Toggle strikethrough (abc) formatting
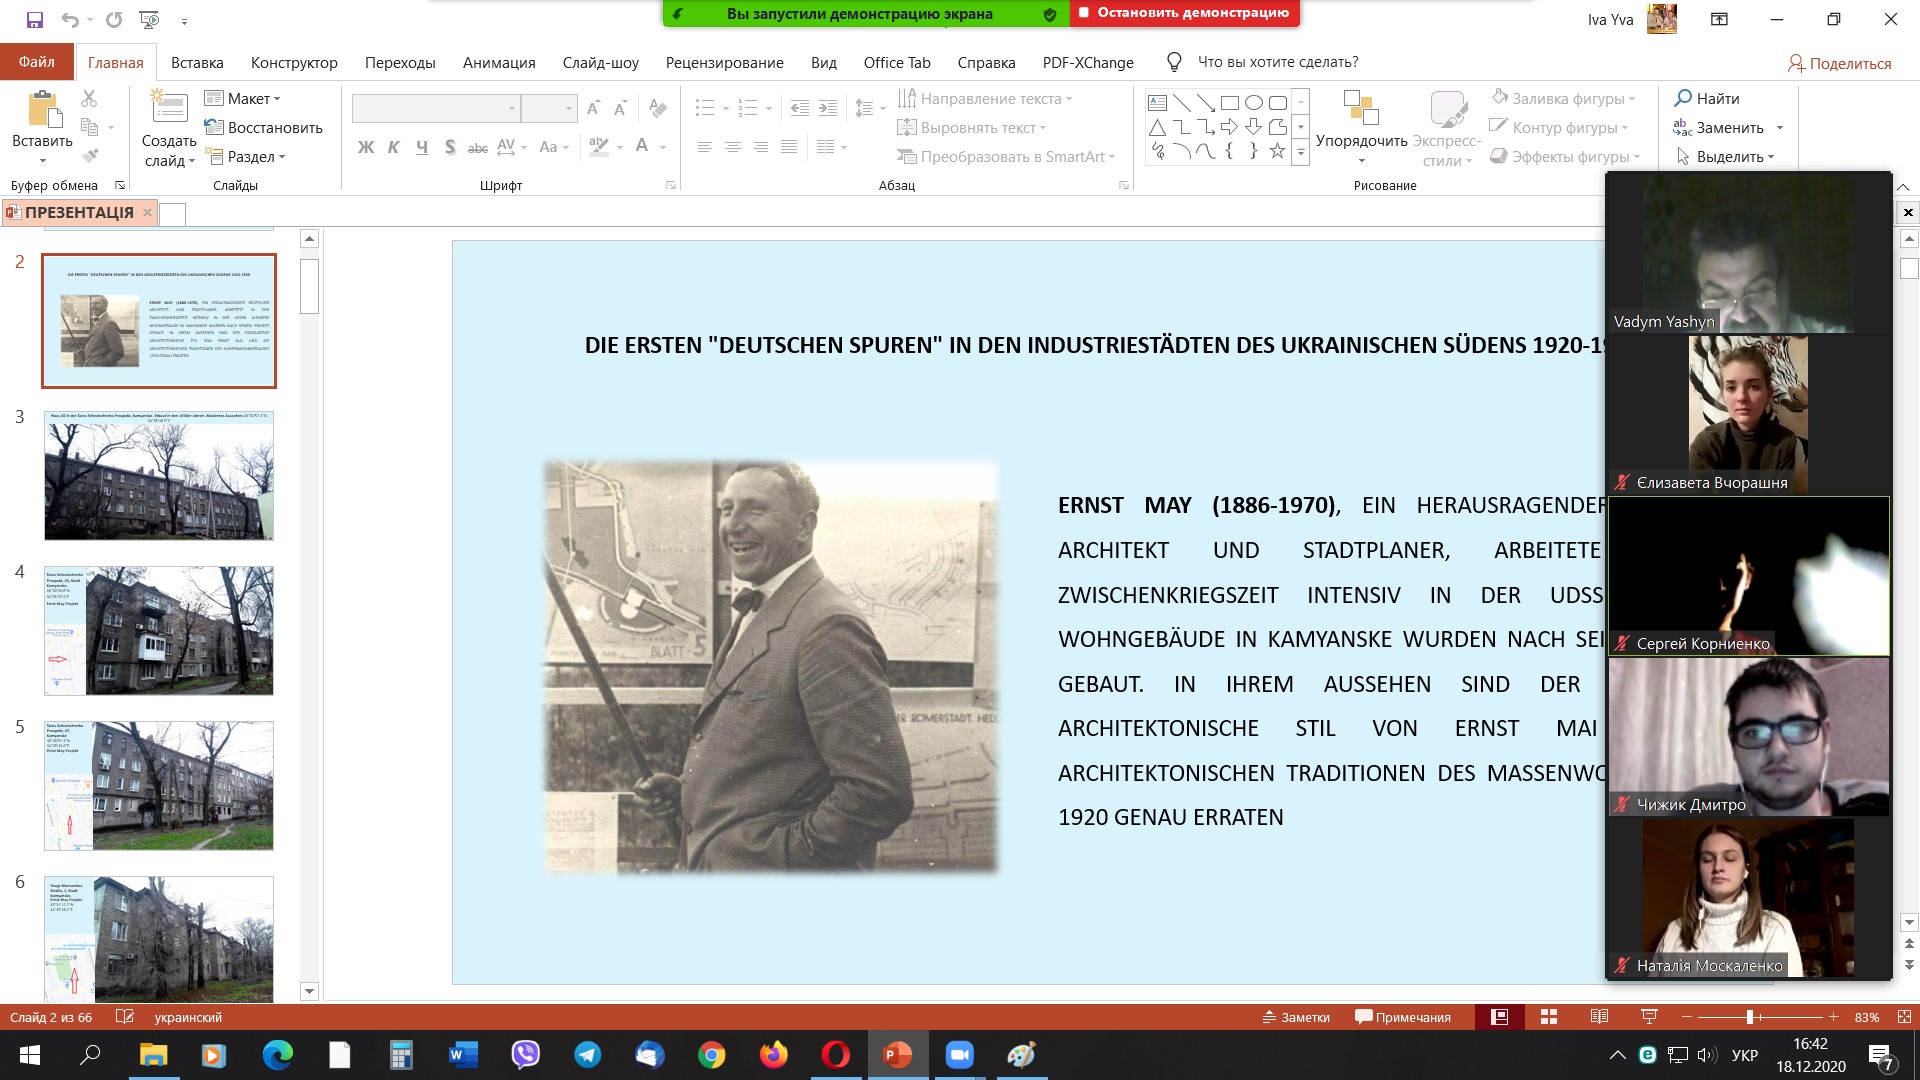This screenshot has height=1080, width=1920. pyautogui.click(x=478, y=147)
